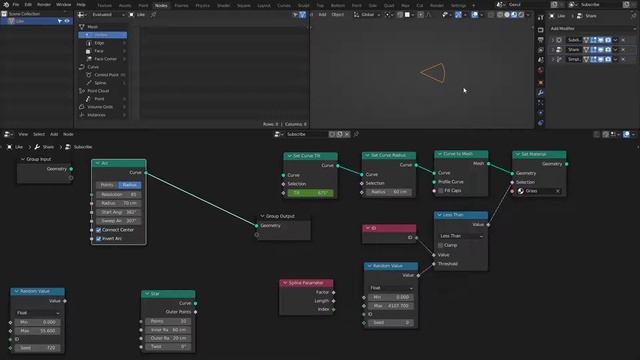640x360 pixels.
Task: Click the green Tilt slider in Set Curve Tilt
Action: click(310, 193)
